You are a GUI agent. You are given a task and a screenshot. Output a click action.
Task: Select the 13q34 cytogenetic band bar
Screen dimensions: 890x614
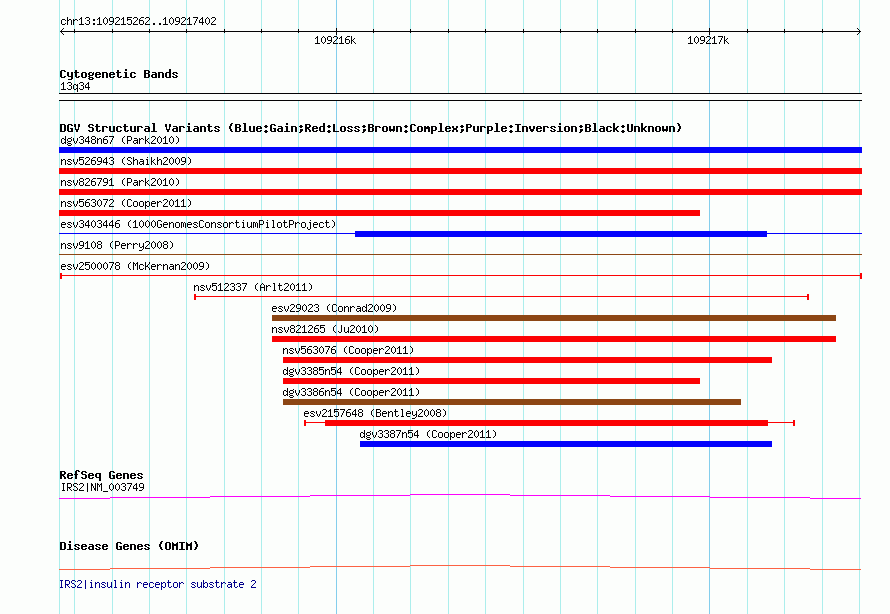click(460, 97)
